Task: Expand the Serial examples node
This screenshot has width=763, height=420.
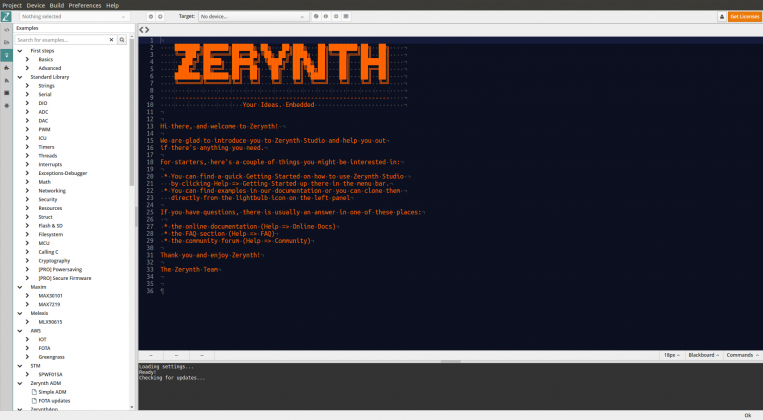Action: pyautogui.click(x=28, y=94)
